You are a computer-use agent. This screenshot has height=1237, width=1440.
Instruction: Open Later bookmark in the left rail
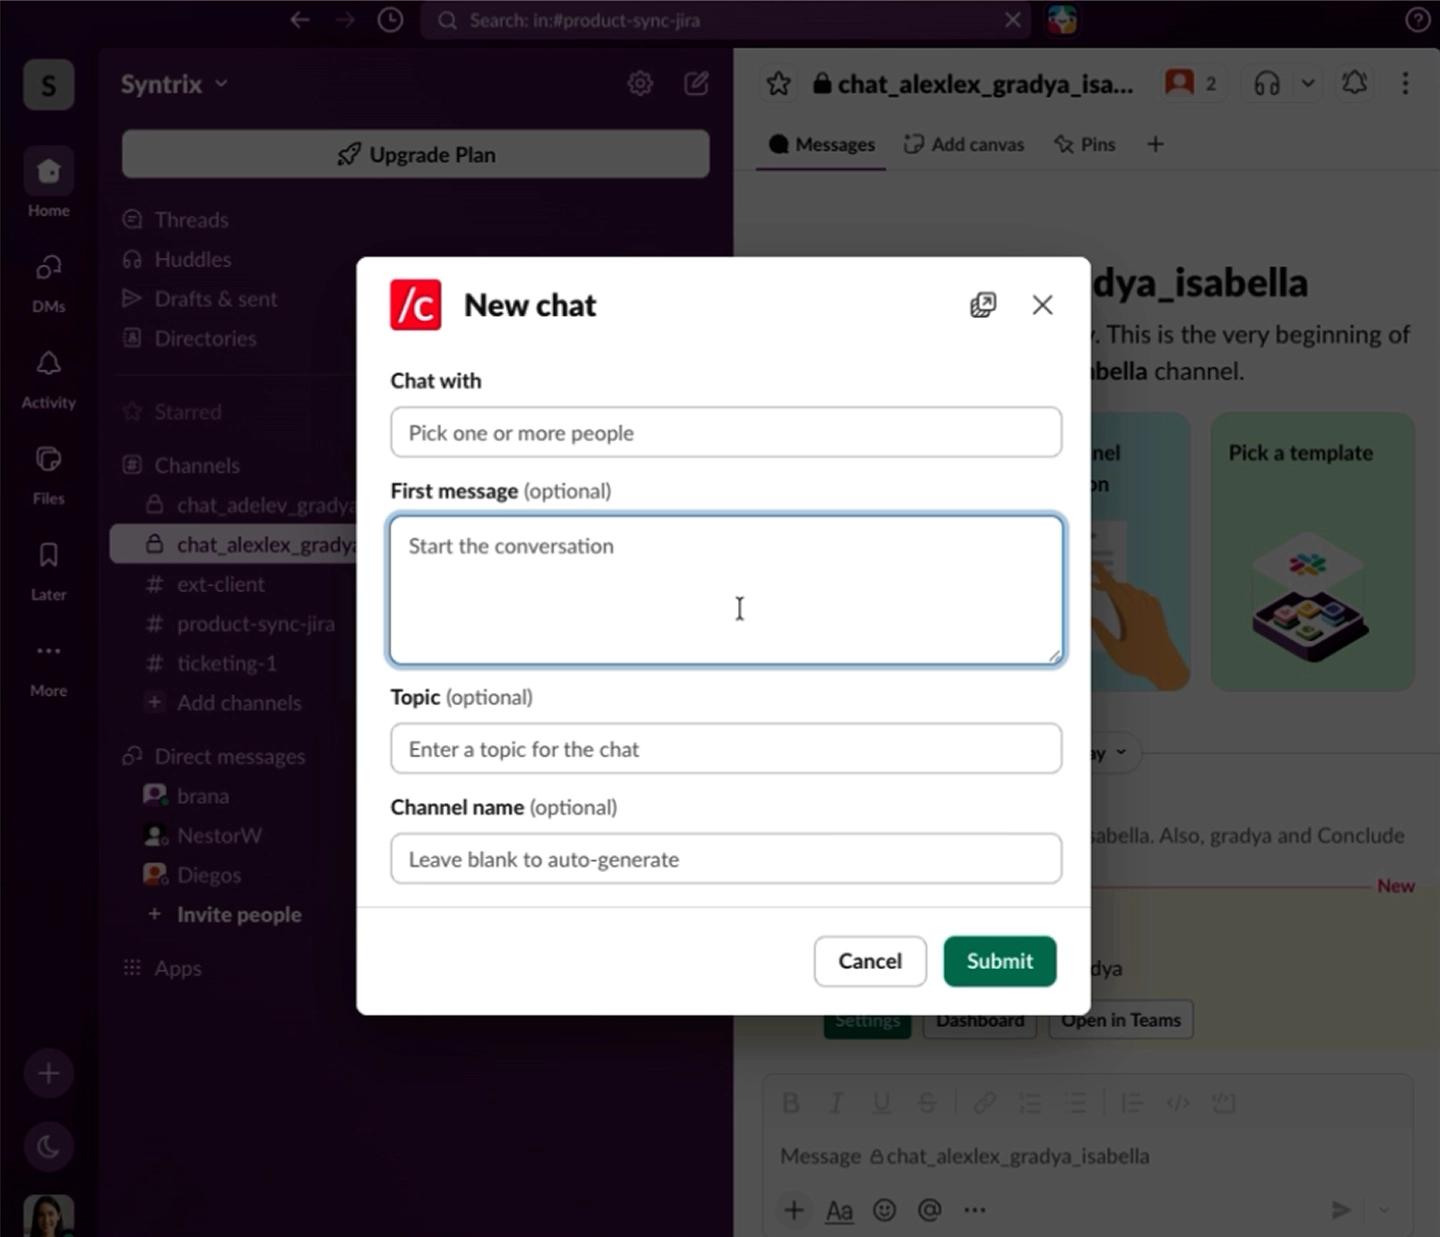pos(48,570)
